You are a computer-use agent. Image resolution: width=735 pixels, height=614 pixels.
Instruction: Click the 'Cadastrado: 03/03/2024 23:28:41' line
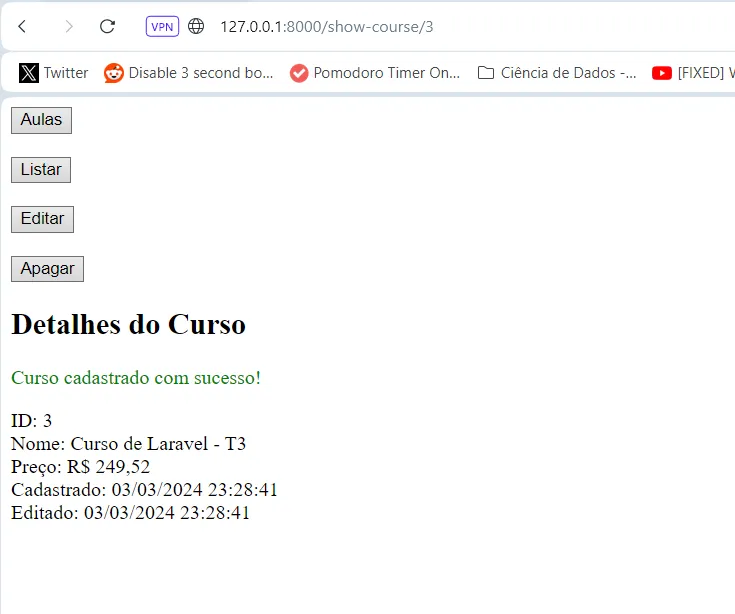(x=144, y=490)
